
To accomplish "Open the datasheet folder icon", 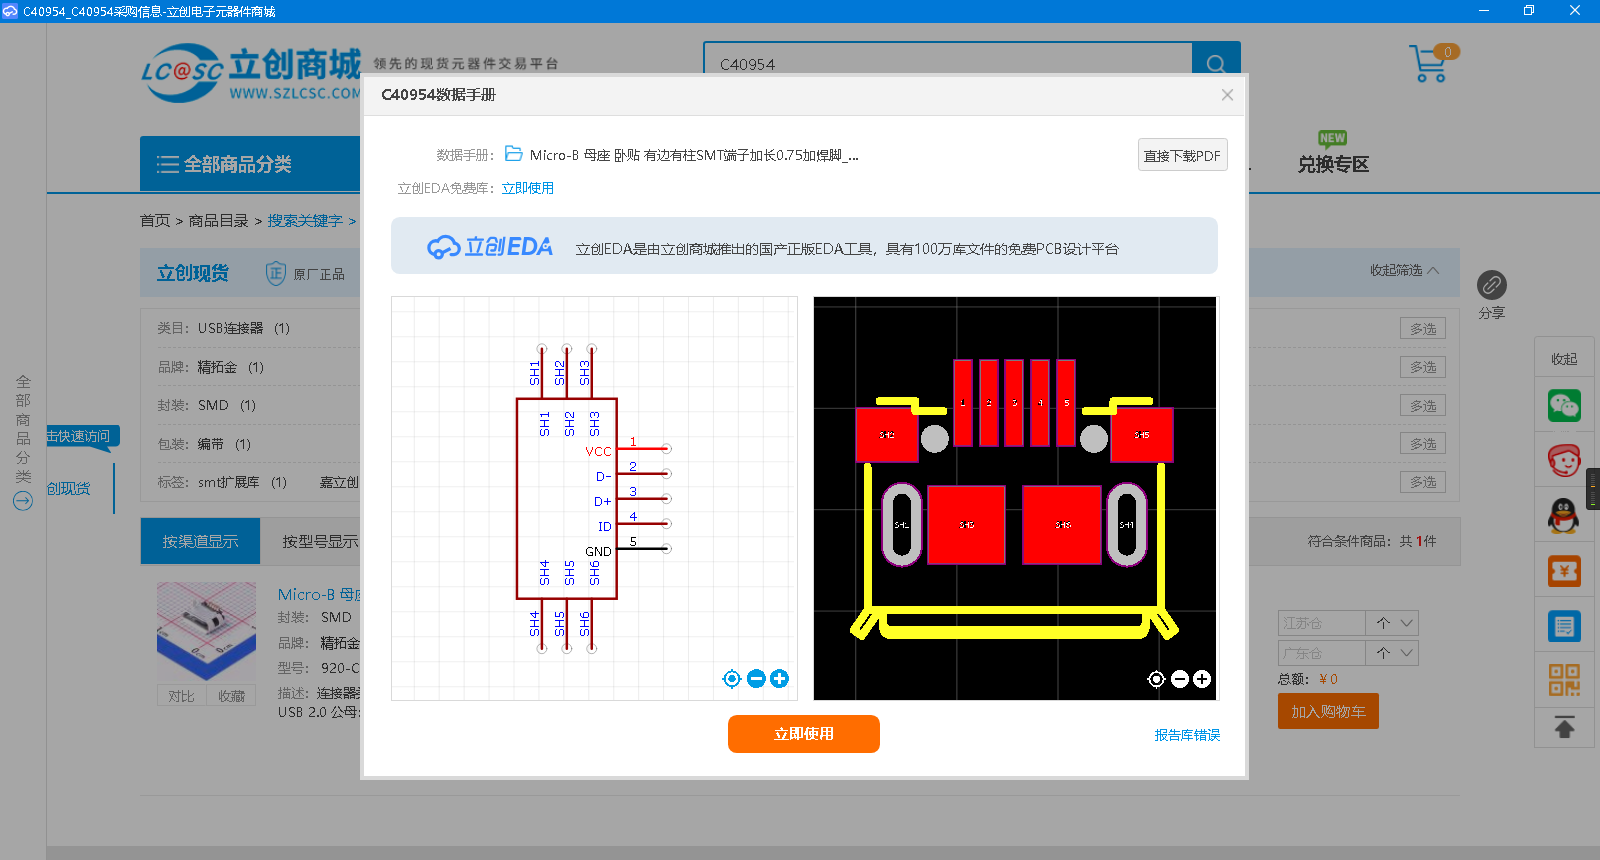I will 514,154.
